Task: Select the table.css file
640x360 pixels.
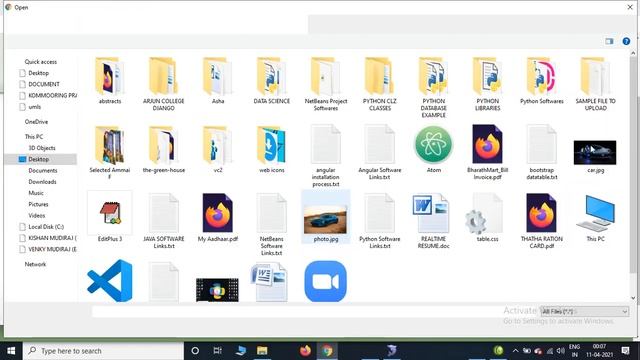Action: pyautogui.click(x=487, y=218)
